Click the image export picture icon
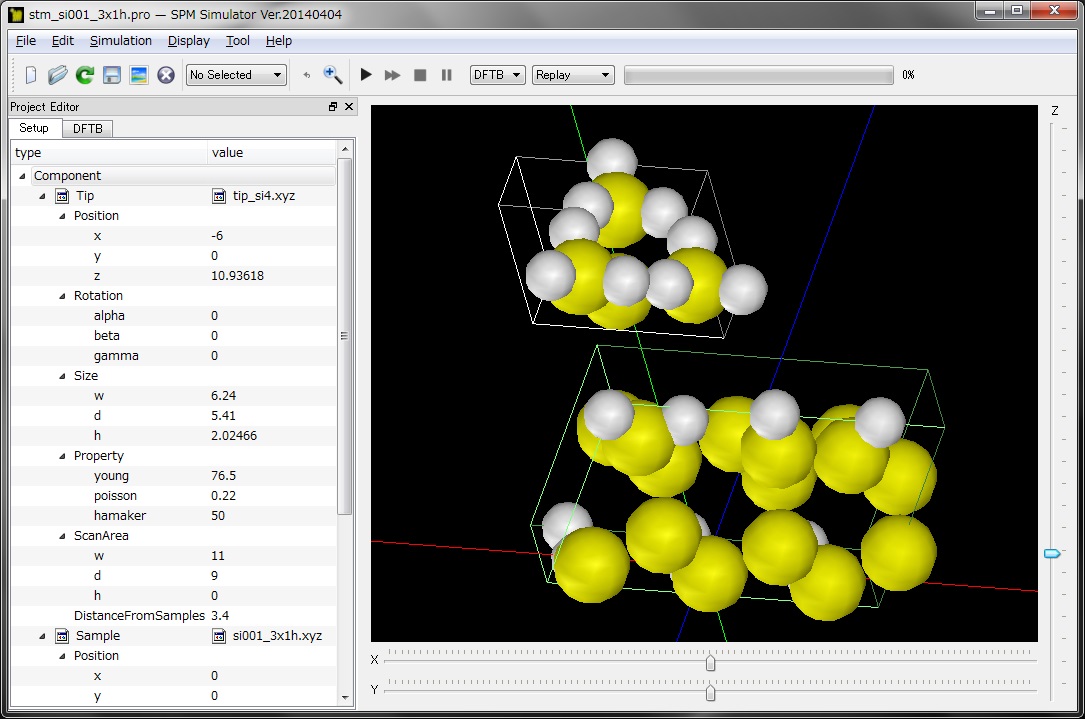Screen dimensions: 1085x719 tap(139, 75)
